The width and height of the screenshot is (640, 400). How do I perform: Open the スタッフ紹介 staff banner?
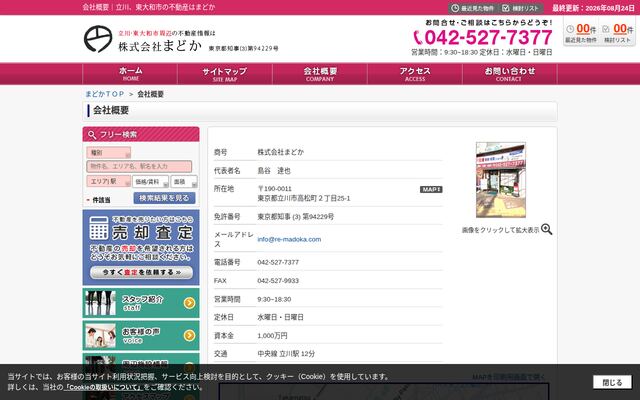pyautogui.click(x=141, y=303)
